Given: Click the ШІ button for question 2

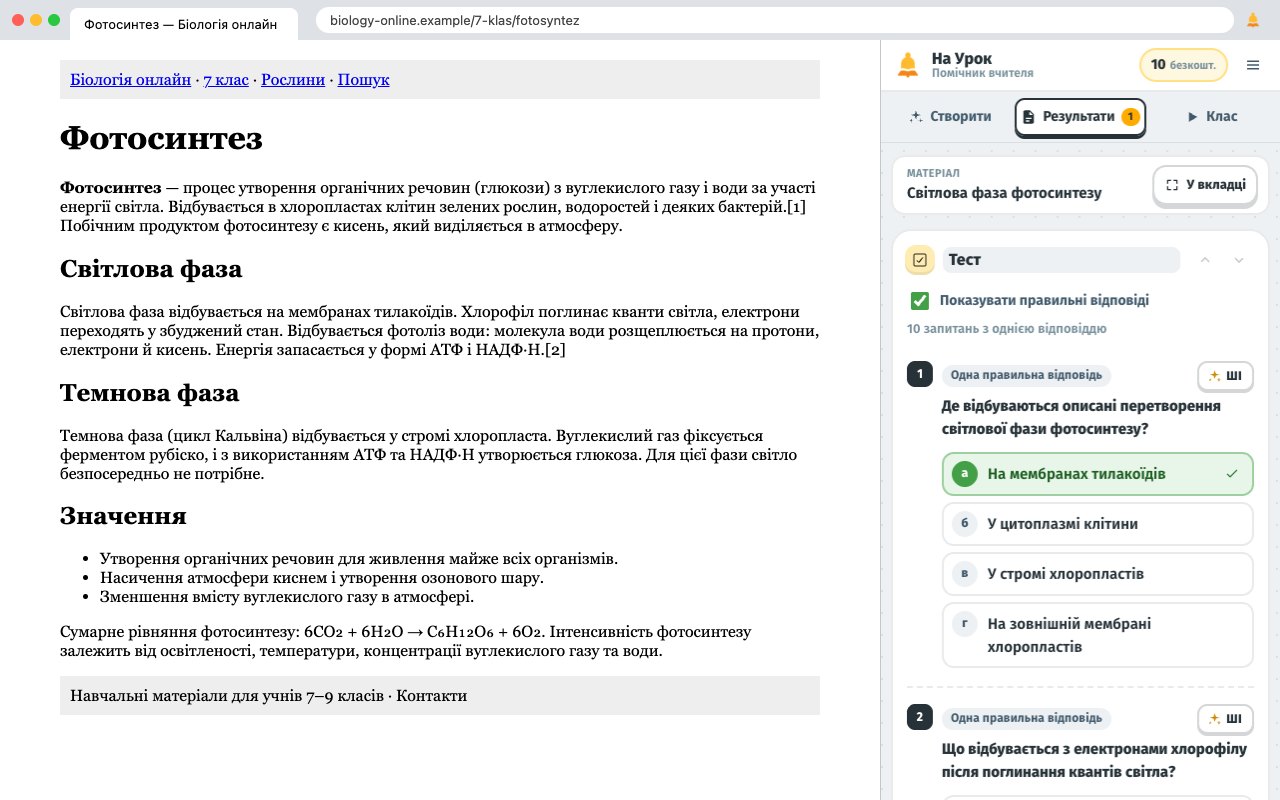Looking at the screenshot, I should point(1225,719).
